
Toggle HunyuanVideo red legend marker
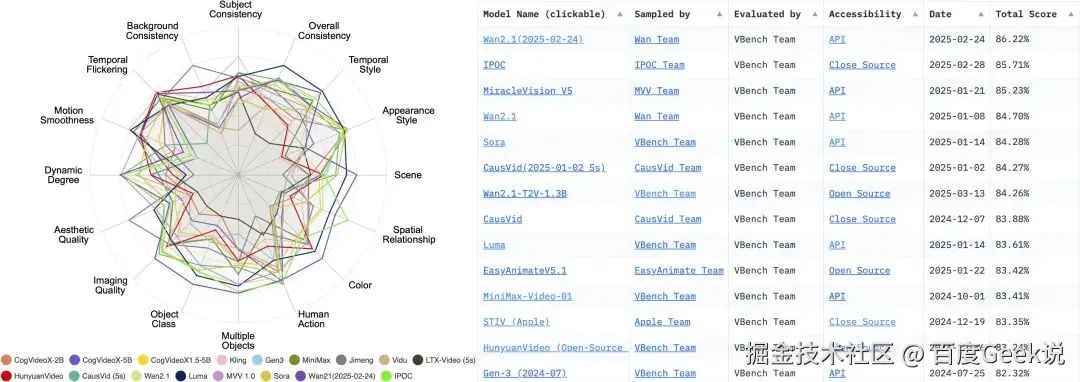(6, 376)
